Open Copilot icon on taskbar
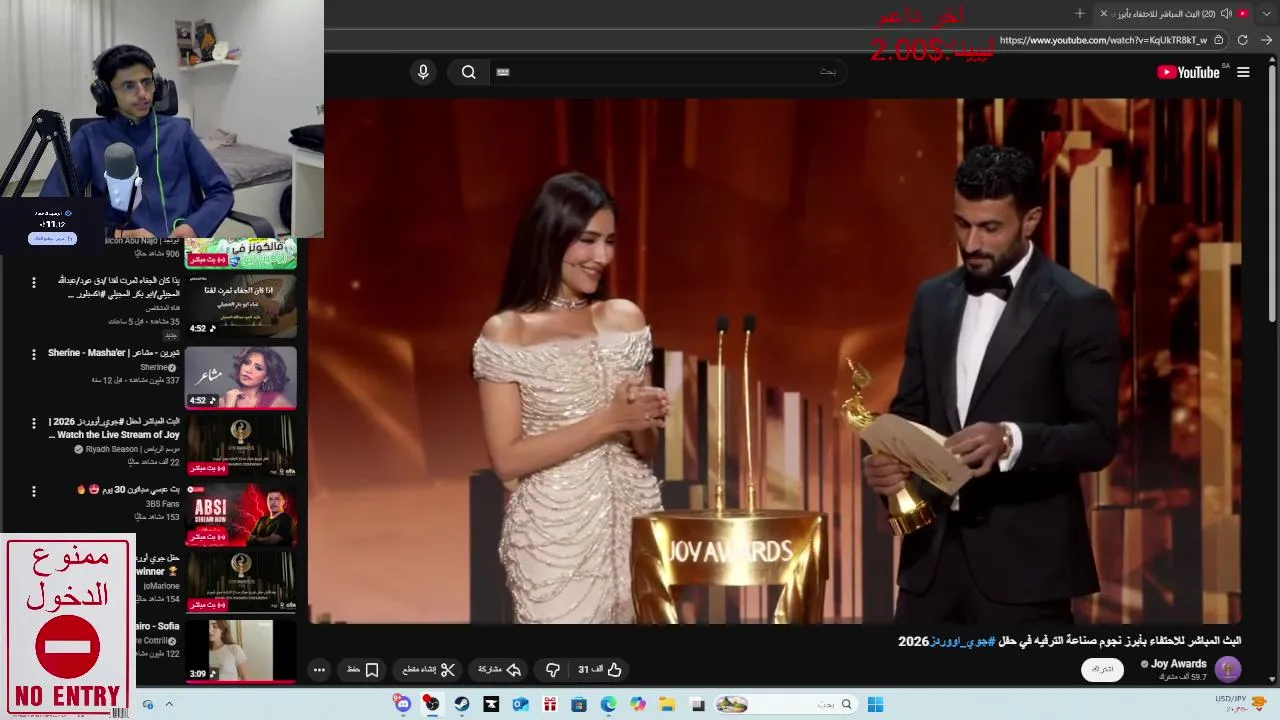Viewport: 1280px width, 720px height. coord(638,704)
